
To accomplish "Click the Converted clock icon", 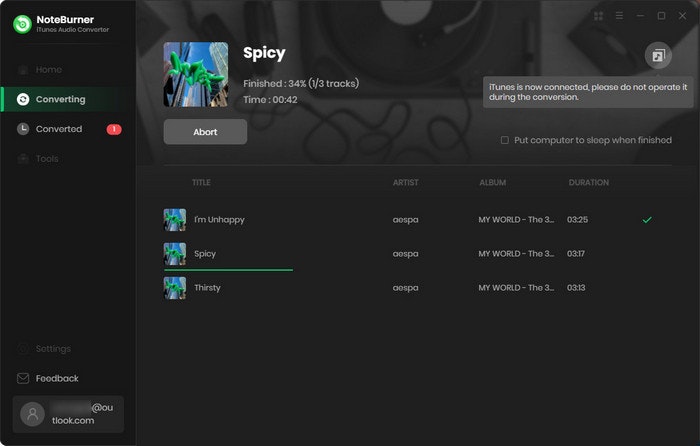I will pos(23,129).
